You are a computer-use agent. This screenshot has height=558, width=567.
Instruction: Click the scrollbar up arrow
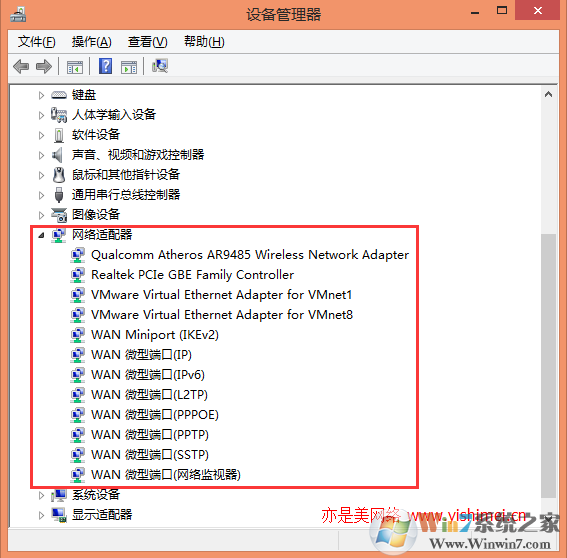click(x=548, y=95)
